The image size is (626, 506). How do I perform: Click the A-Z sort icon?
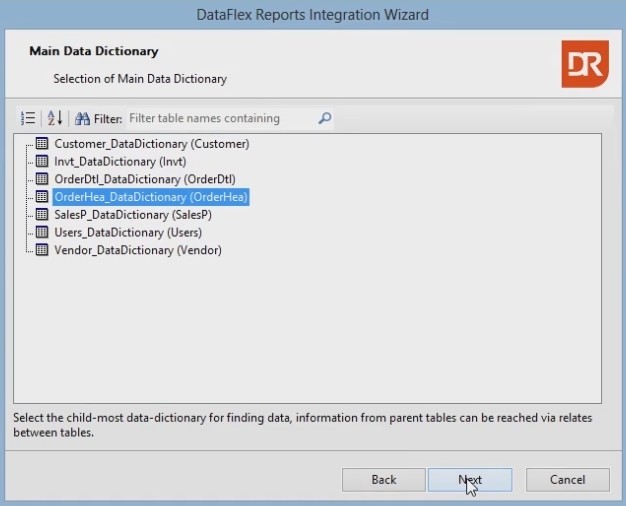55,118
